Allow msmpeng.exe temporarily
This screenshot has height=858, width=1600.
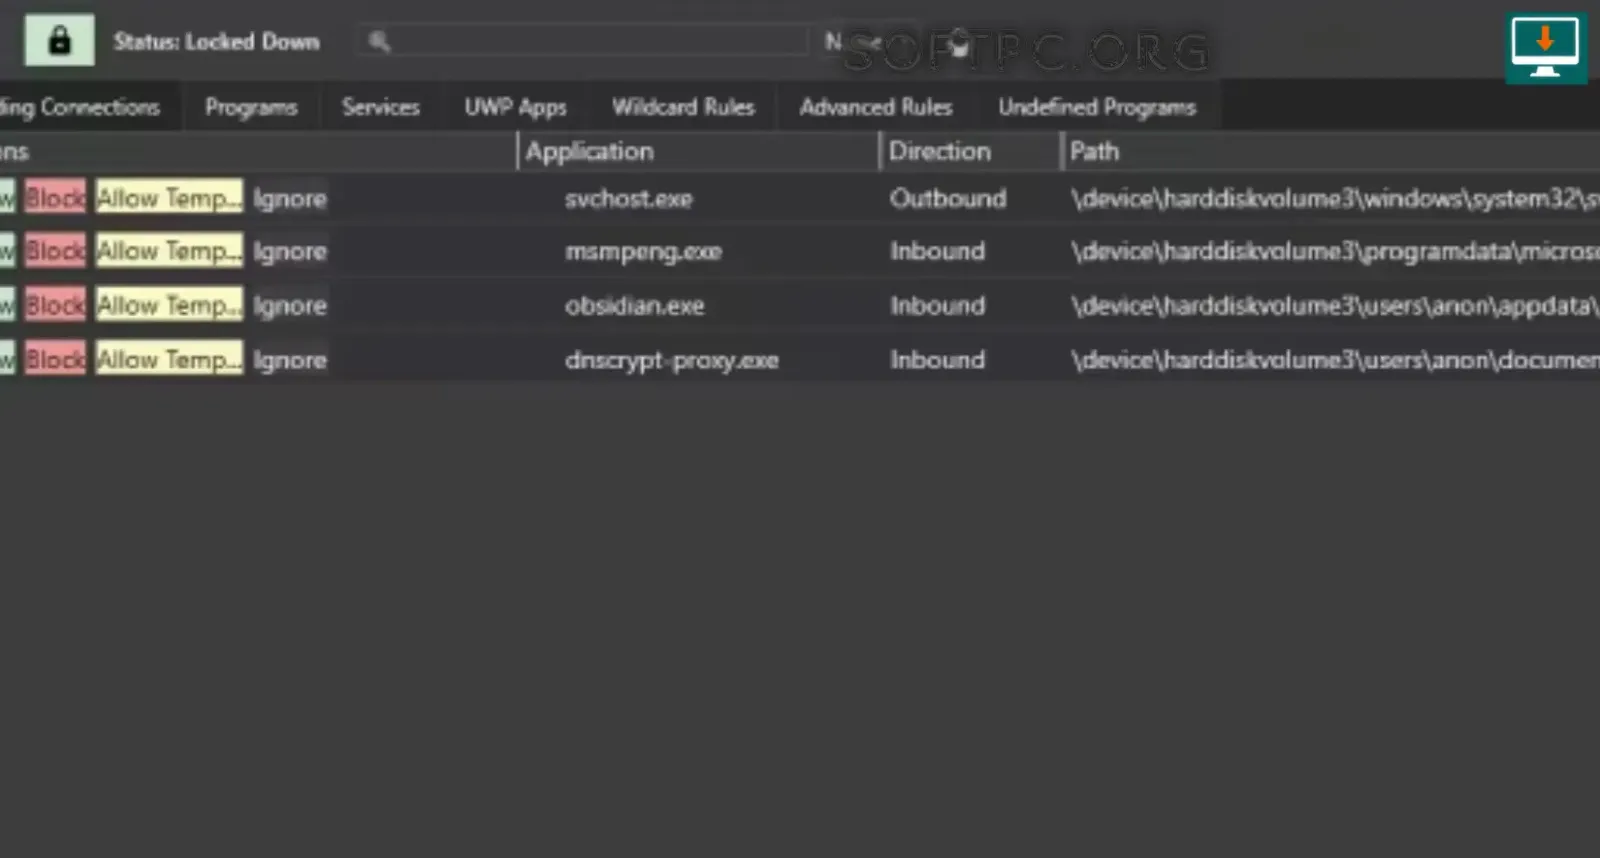(169, 251)
